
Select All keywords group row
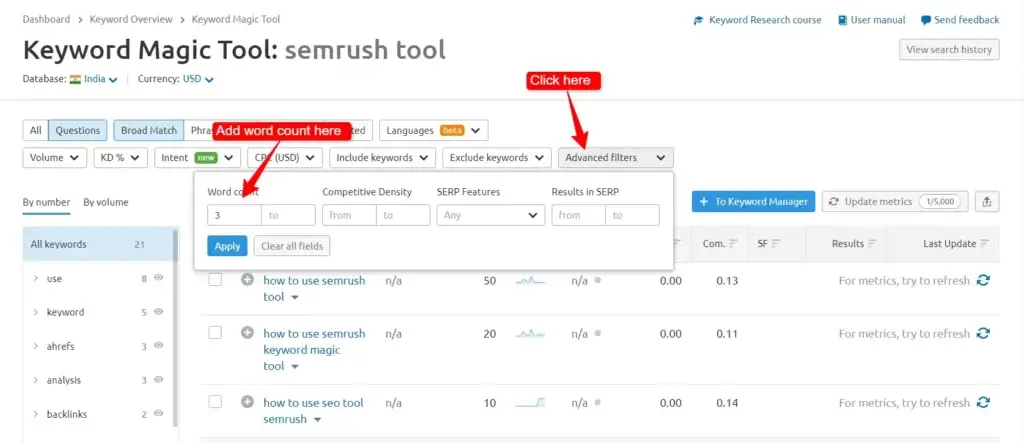point(97,244)
